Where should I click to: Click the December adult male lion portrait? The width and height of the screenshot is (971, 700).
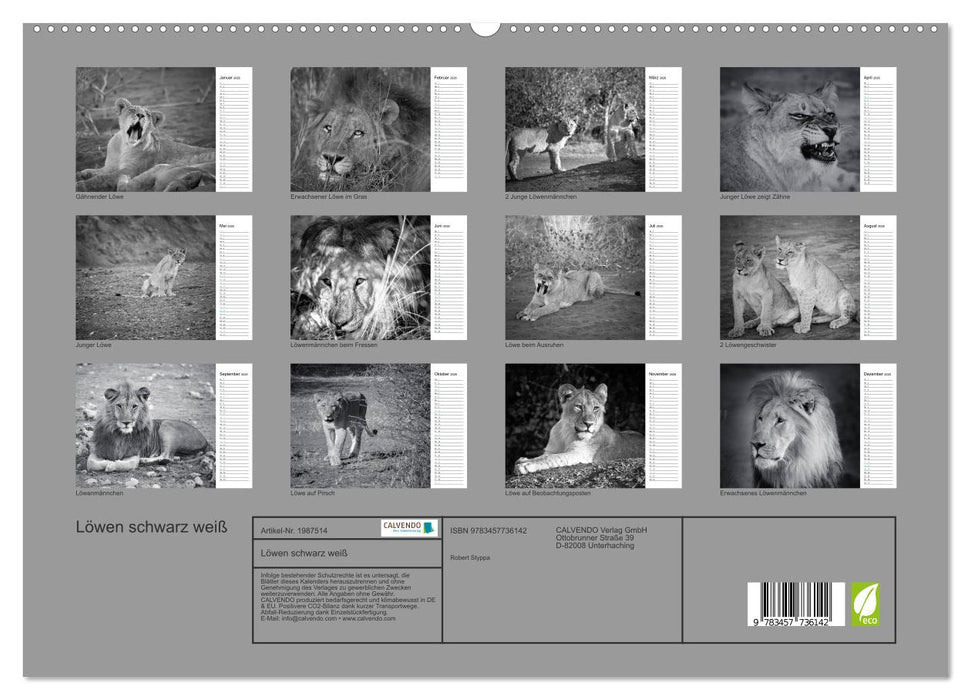(790, 425)
